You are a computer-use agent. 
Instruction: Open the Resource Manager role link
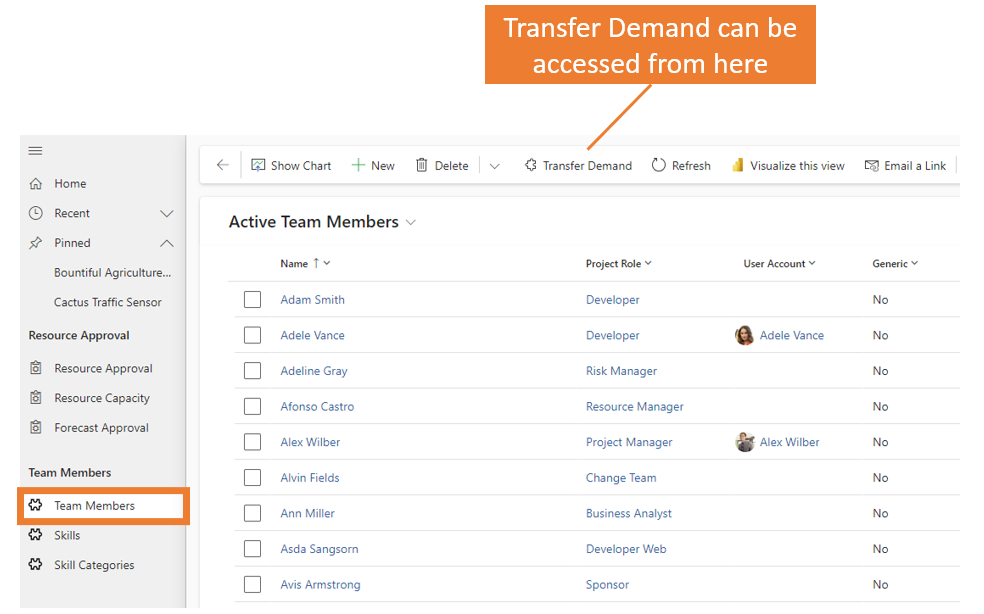634,407
